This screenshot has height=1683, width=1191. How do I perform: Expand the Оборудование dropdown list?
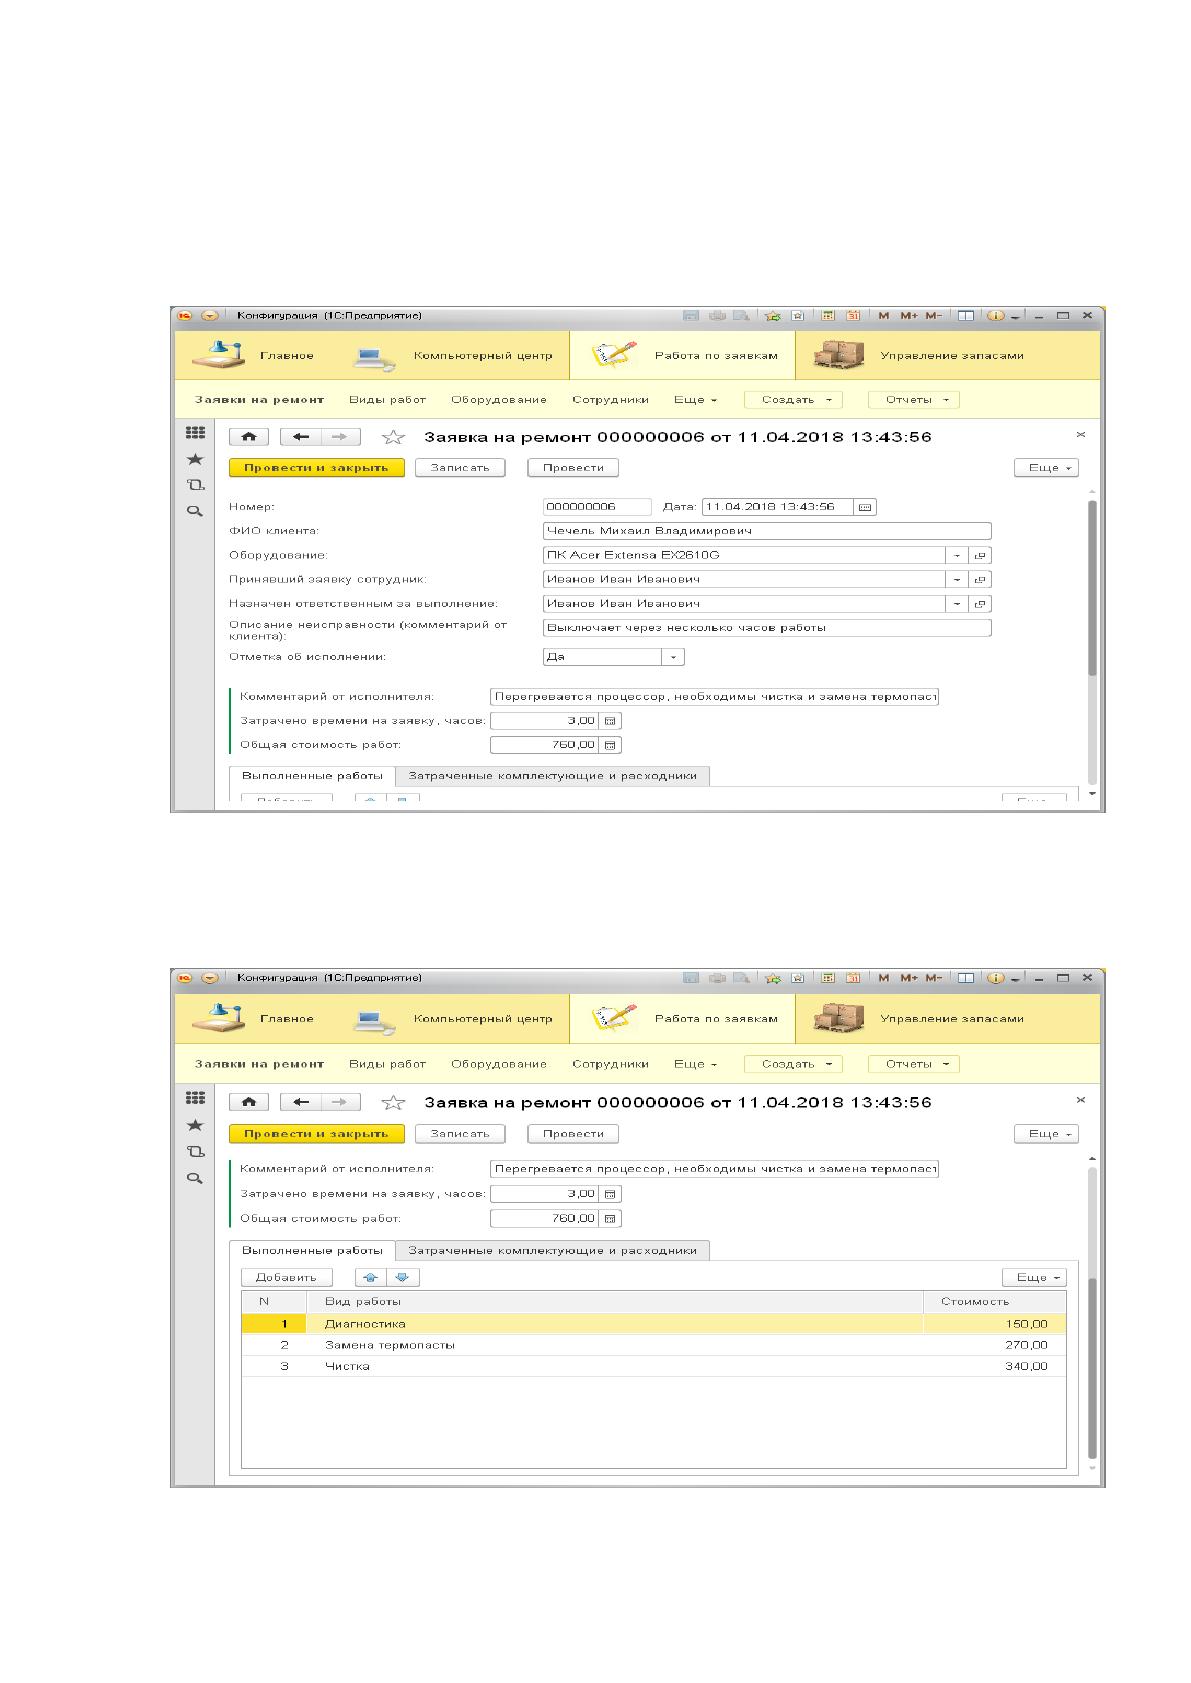[957, 555]
